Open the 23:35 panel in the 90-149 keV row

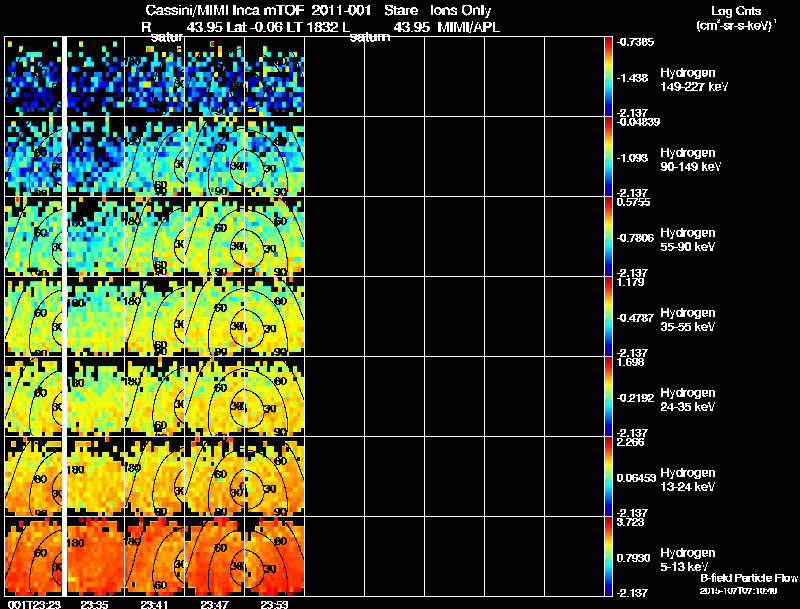96,157
